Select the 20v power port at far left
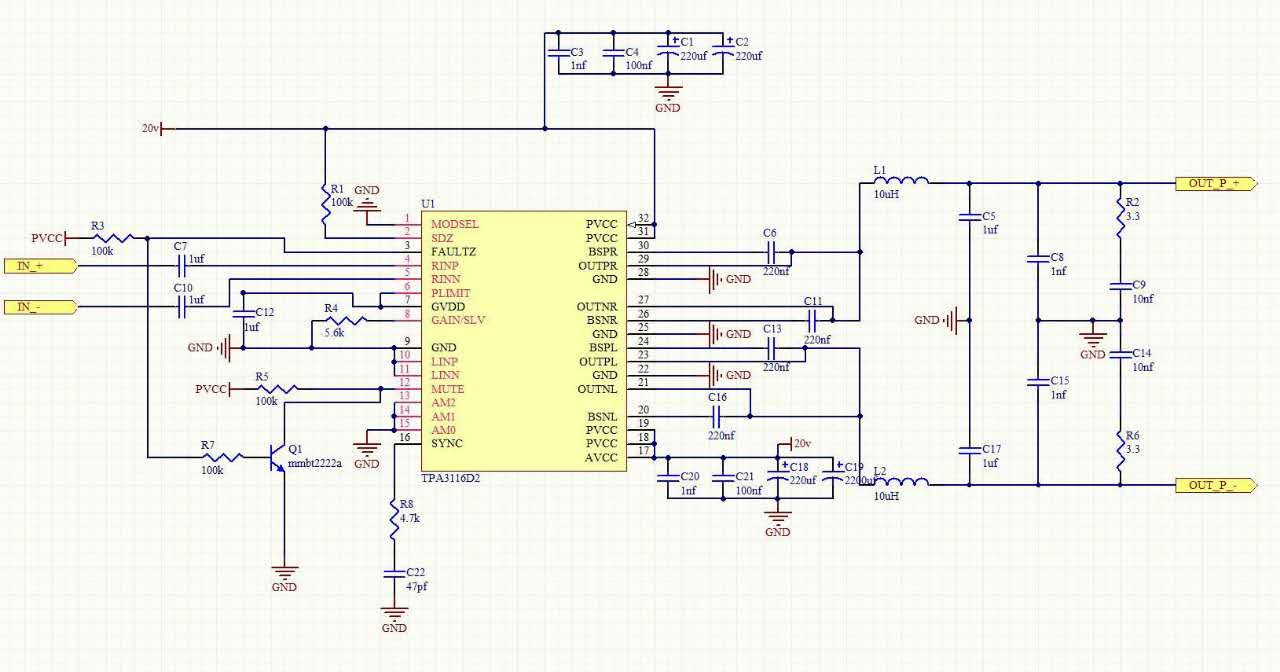Image resolution: width=1280 pixels, height=672 pixels. click(158, 128)
